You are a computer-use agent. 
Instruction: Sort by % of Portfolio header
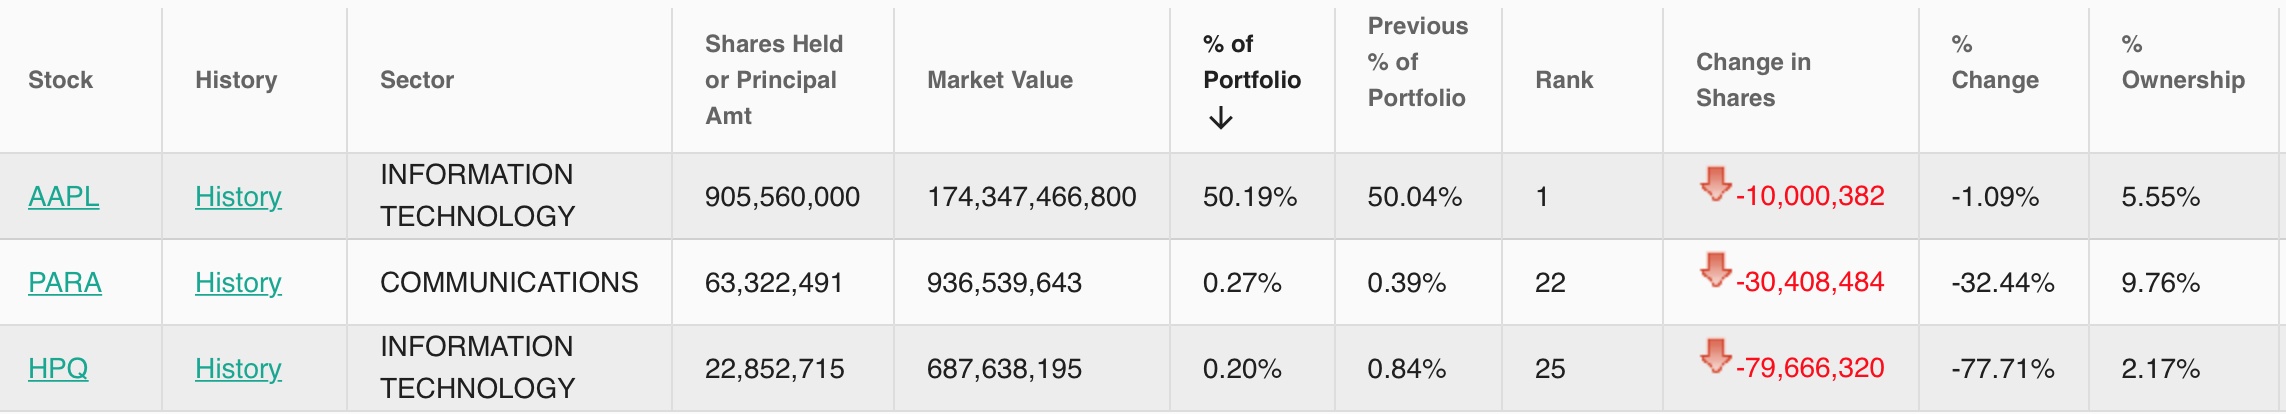point(1251,62)
